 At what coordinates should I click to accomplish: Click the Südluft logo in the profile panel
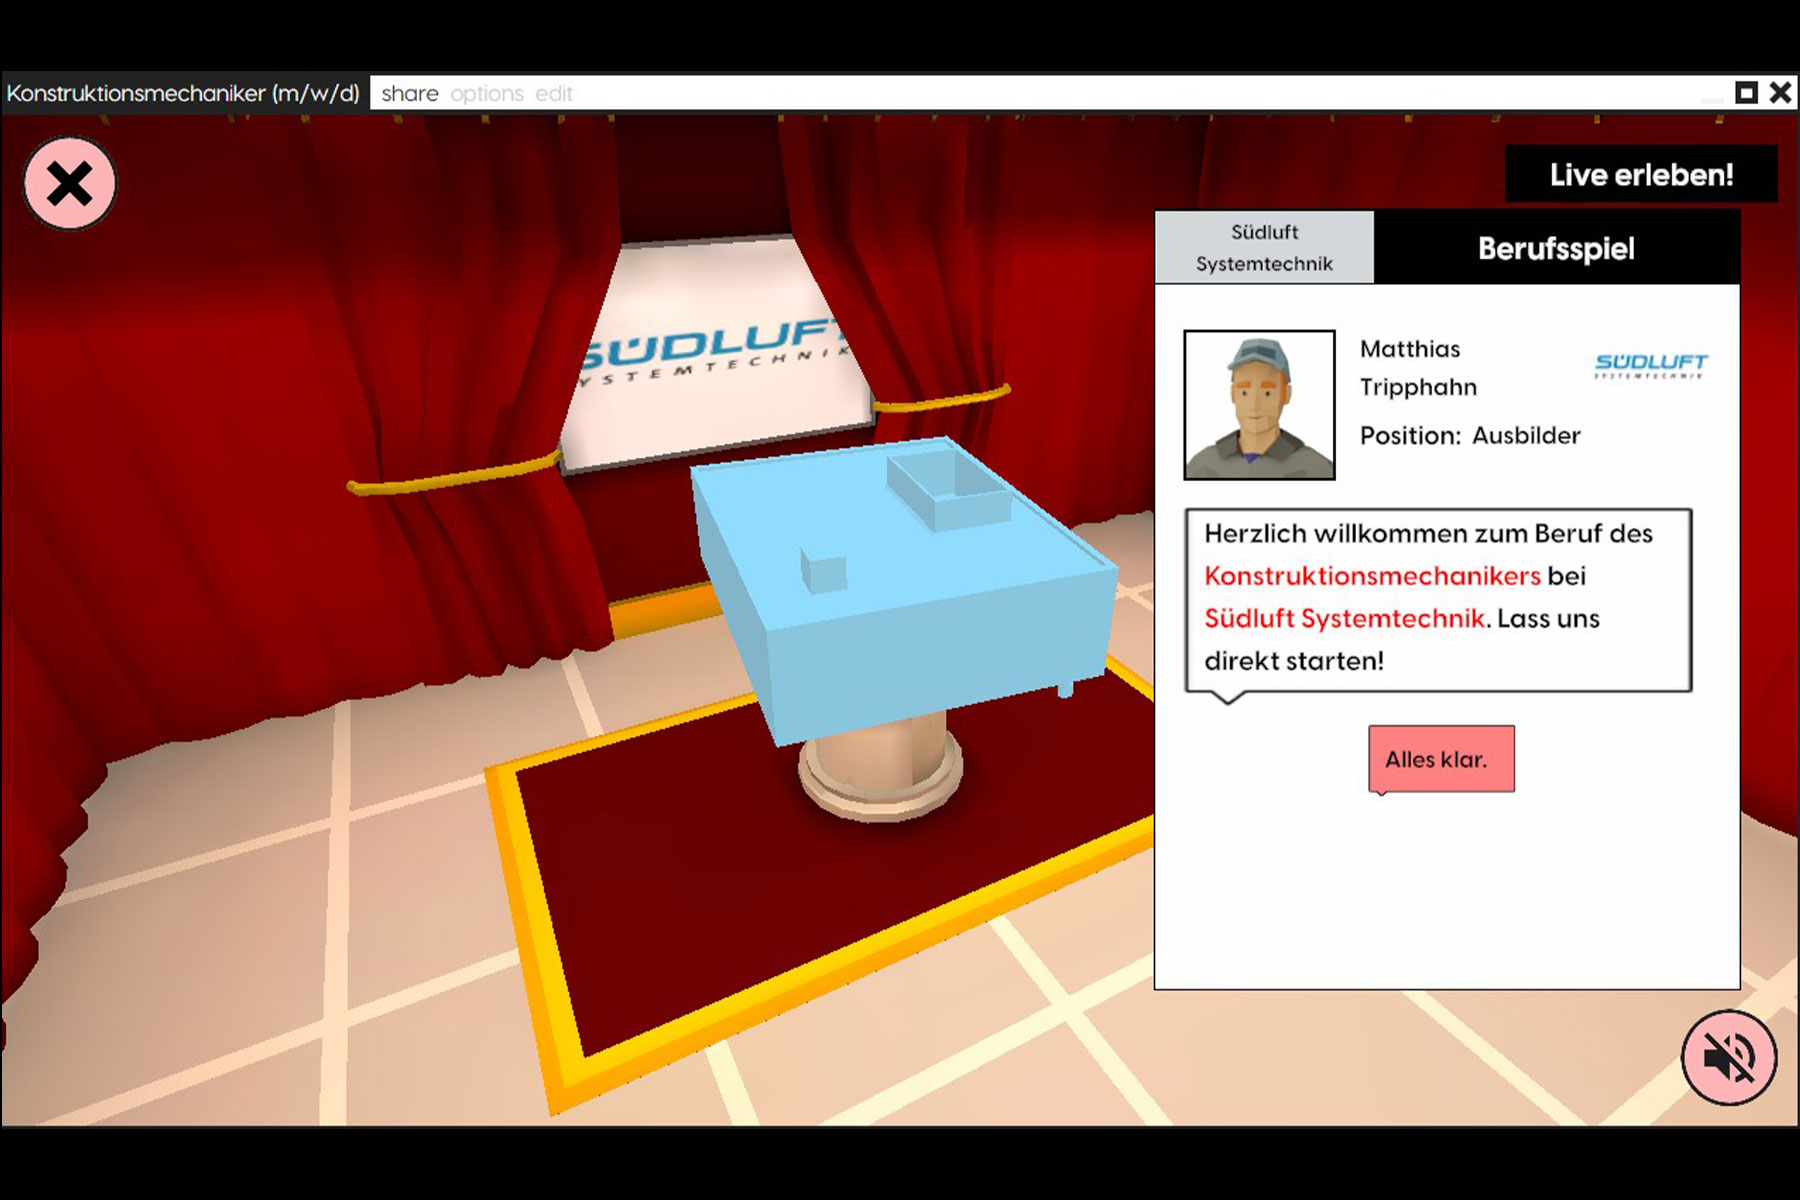tap(1651, 365)
